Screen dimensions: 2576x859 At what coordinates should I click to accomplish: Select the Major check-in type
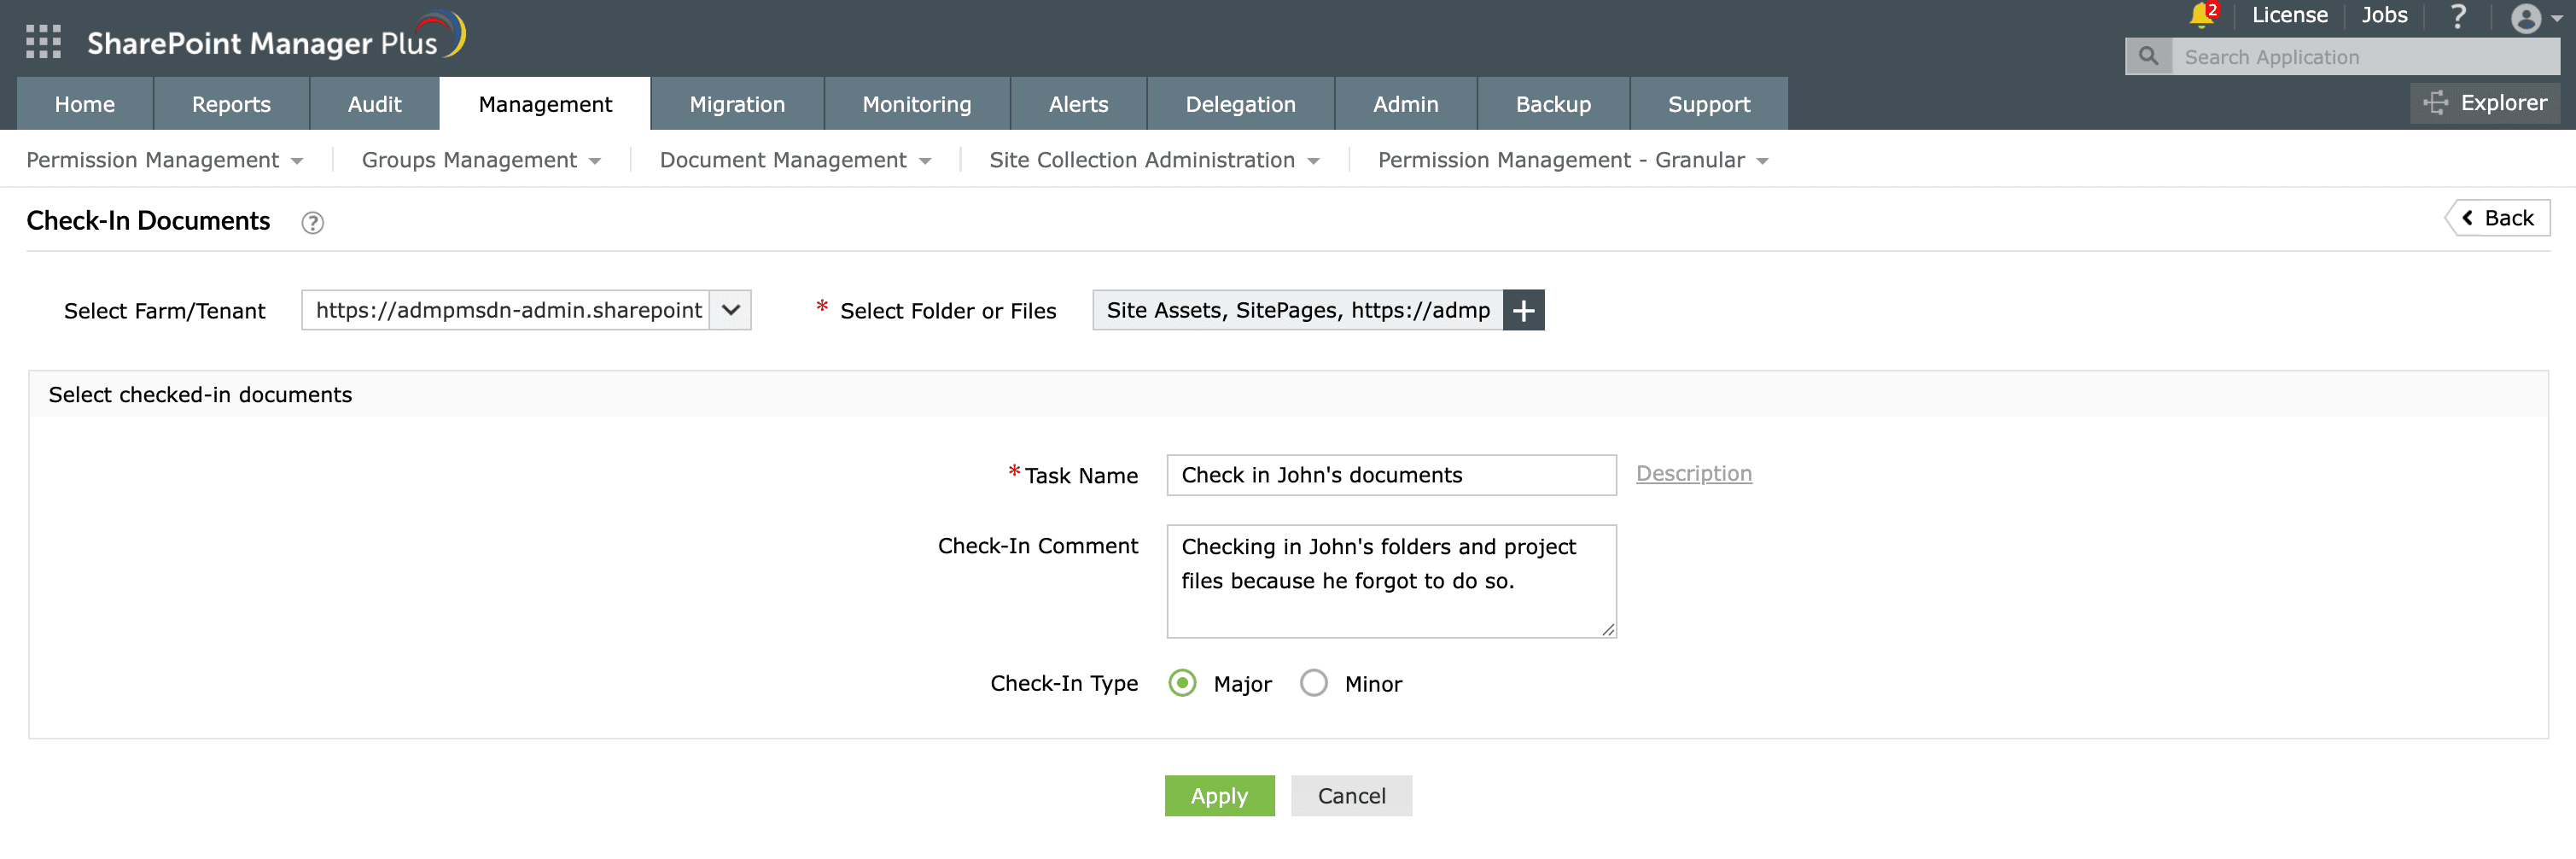coord(1182,684)
